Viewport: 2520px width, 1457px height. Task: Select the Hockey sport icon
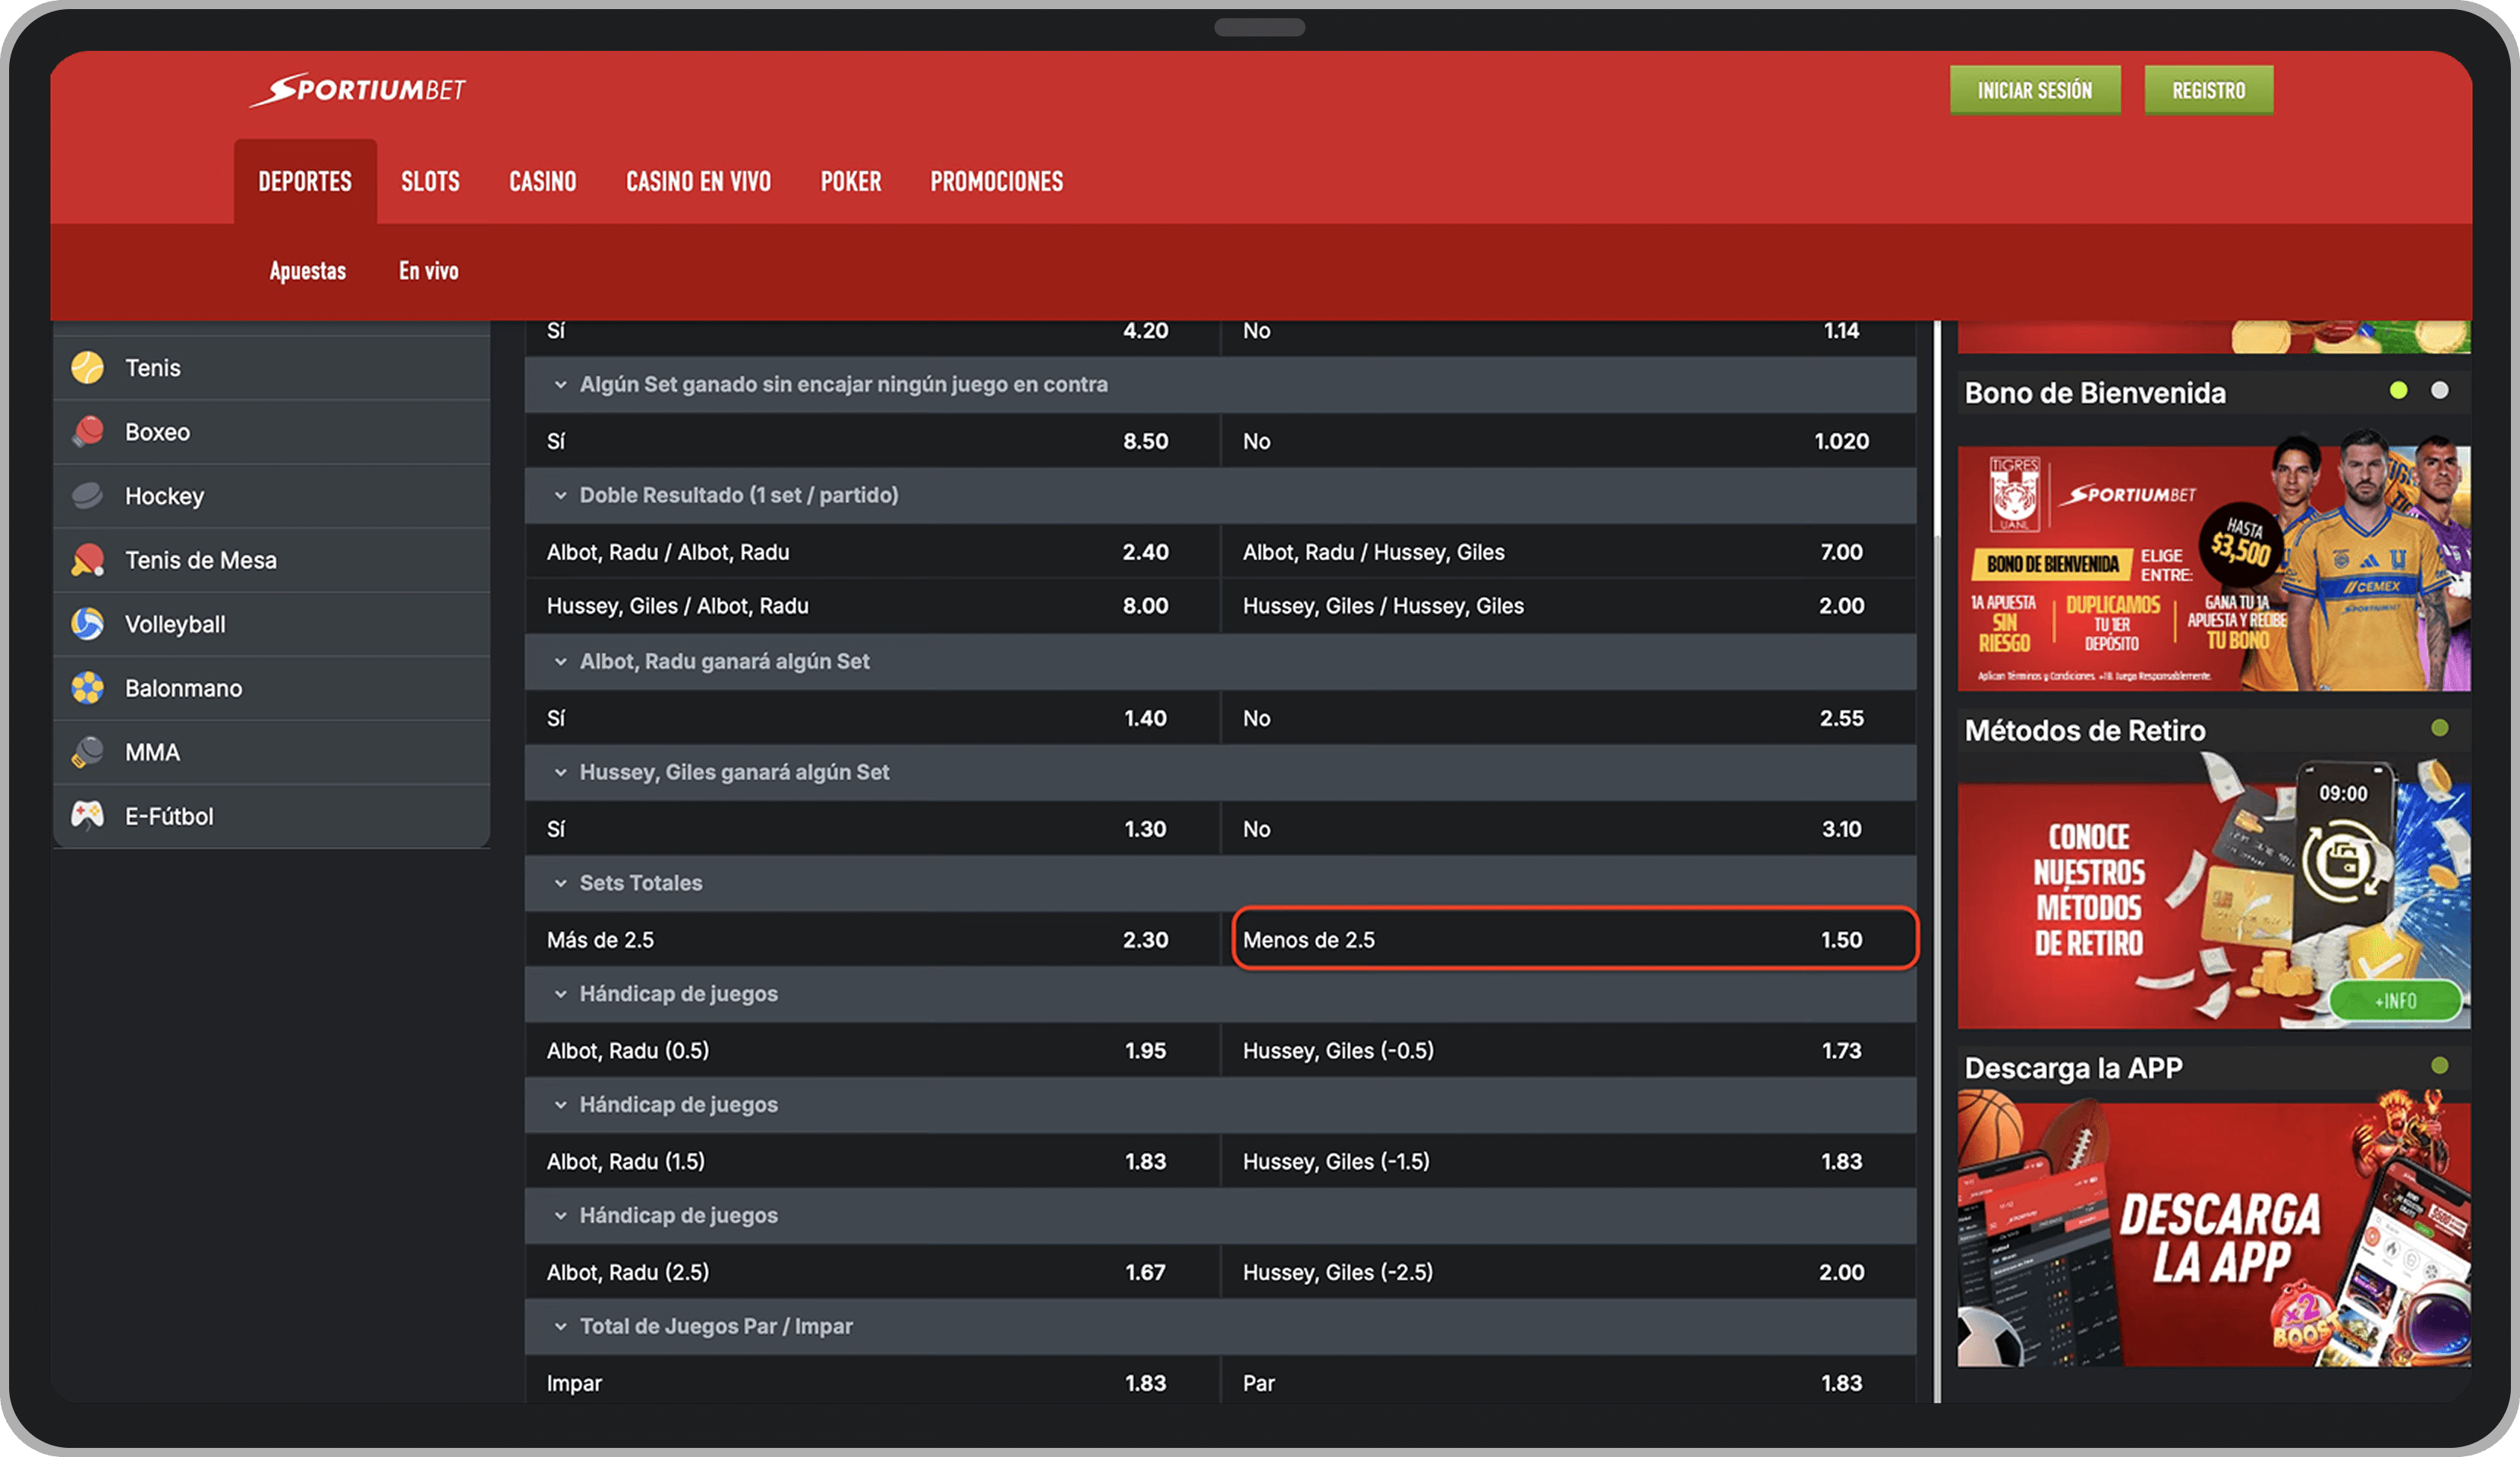[89, 495]
